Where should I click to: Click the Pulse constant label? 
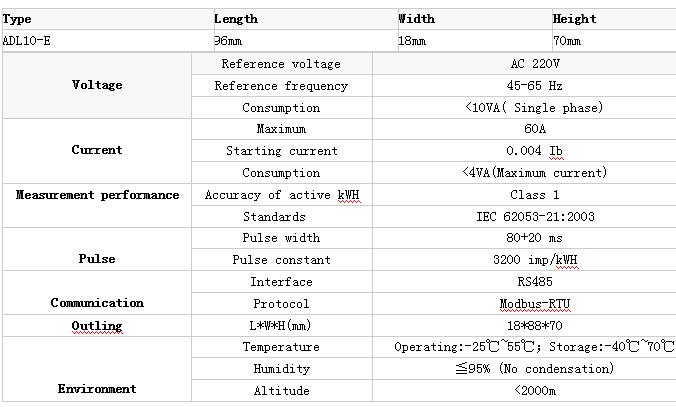click(x=281, y=260)
